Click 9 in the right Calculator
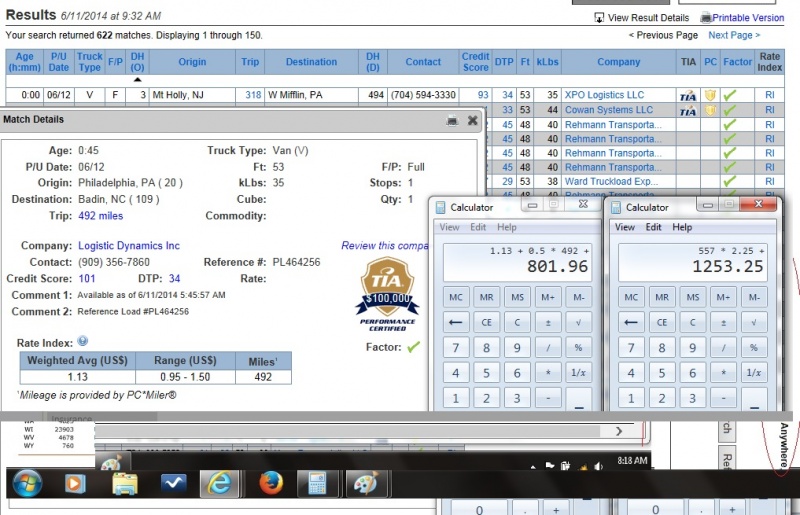Viewport: 800px width, 515px height. [692, 348]
